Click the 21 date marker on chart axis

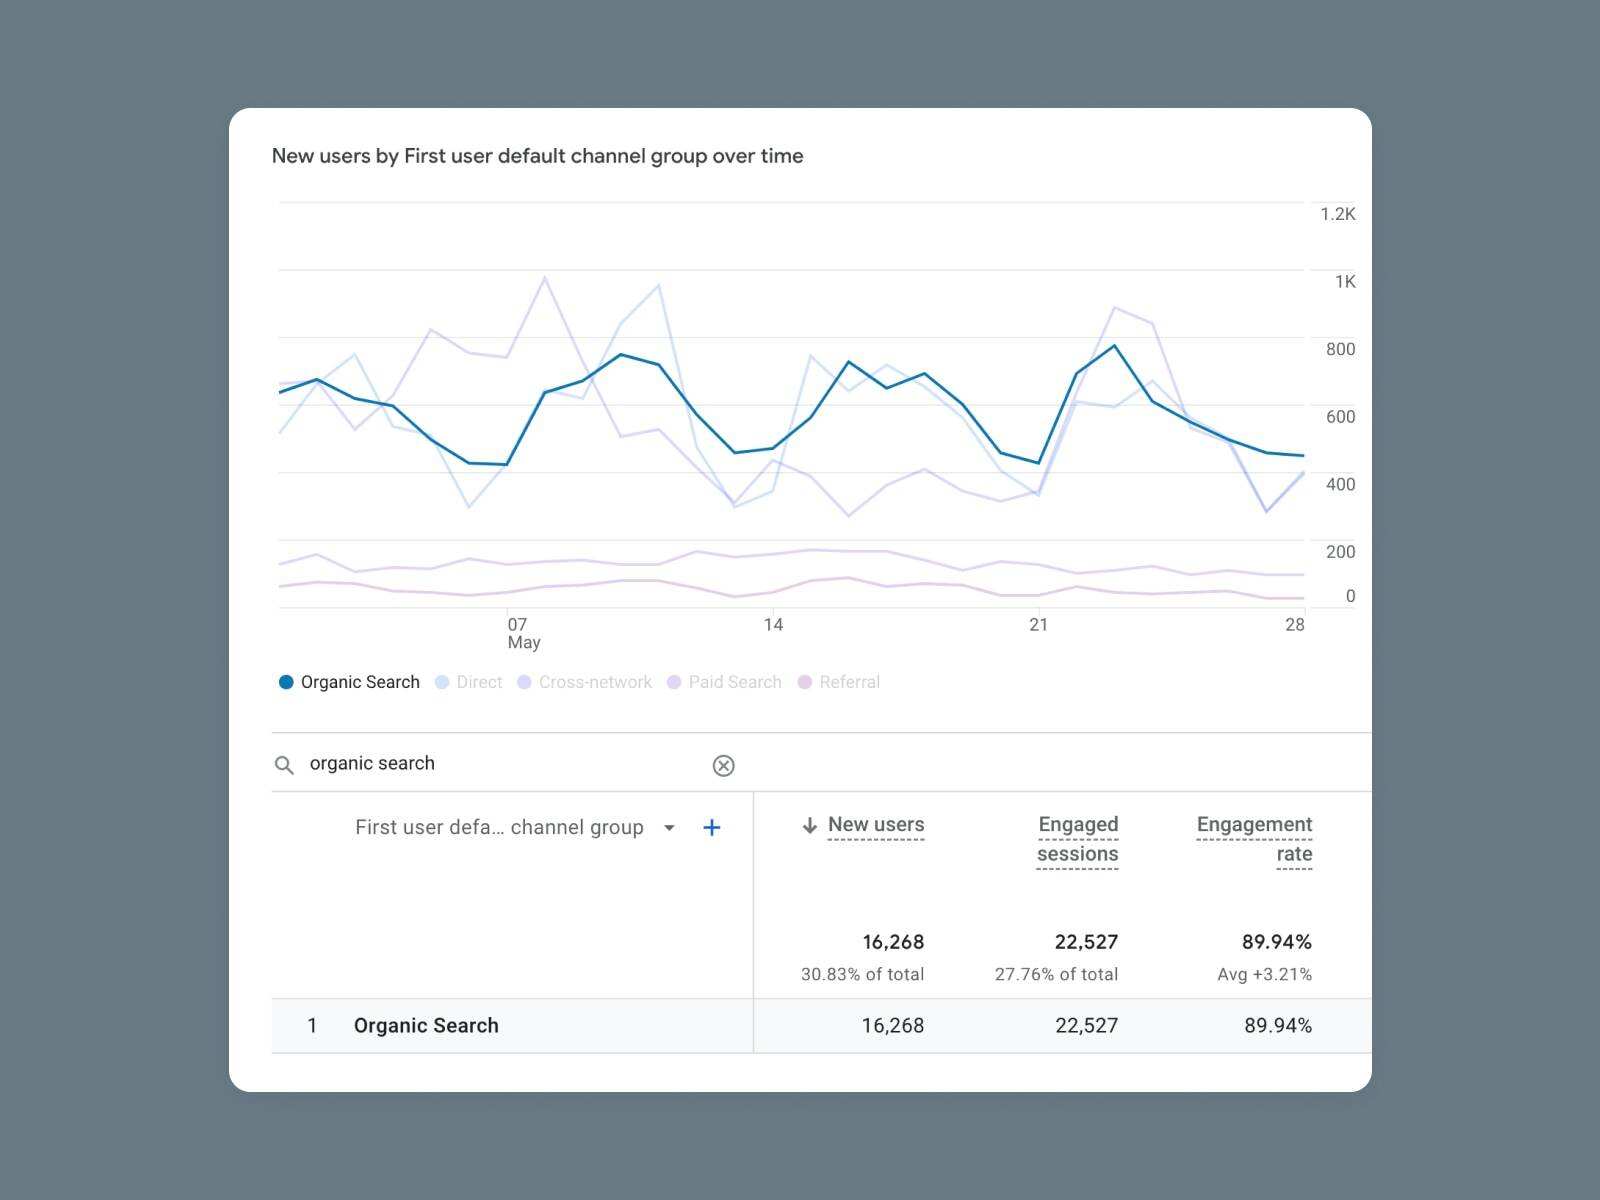point(1039,625)
